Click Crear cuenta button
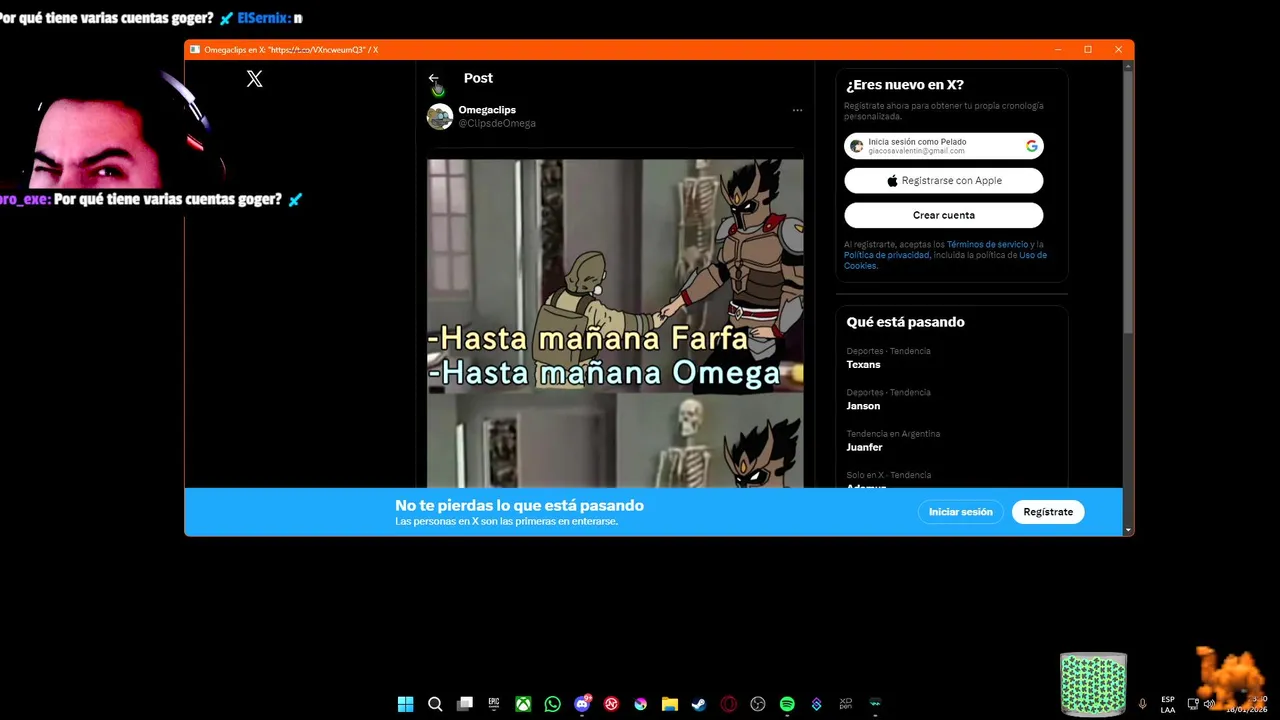This screenshot has width=1280, height=720. point(943,215)
